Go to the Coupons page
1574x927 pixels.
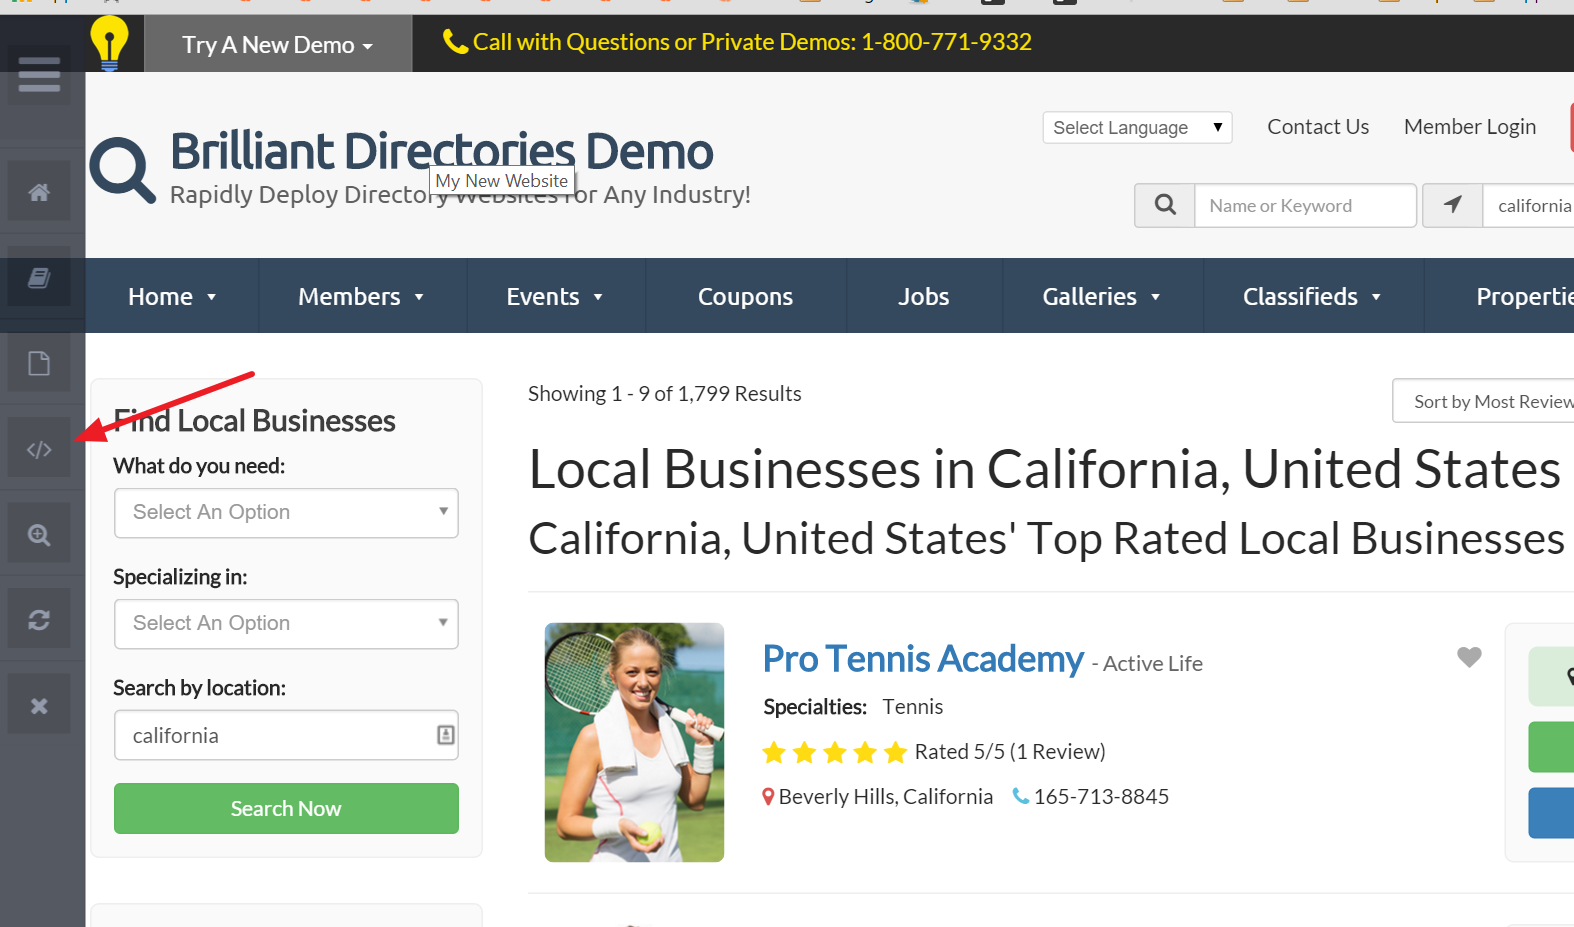[745, 296]
